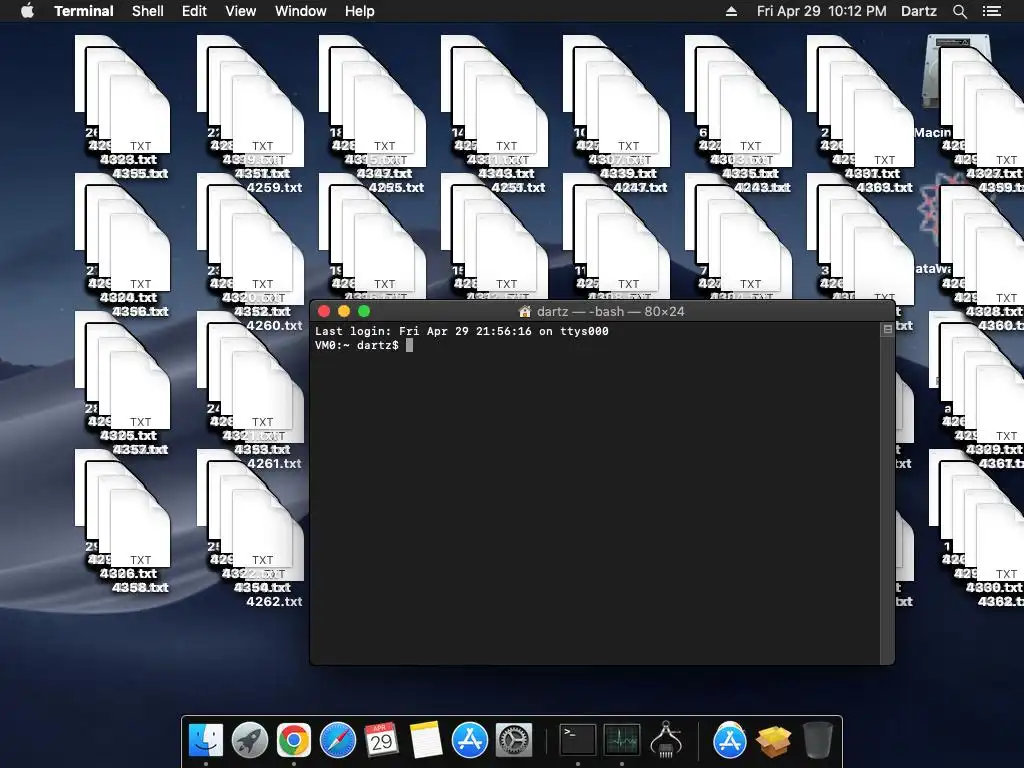The width and height of the screenshot is (1024, 768).
Task: Select the 4355.txt file label
Action: coord(140,174)
